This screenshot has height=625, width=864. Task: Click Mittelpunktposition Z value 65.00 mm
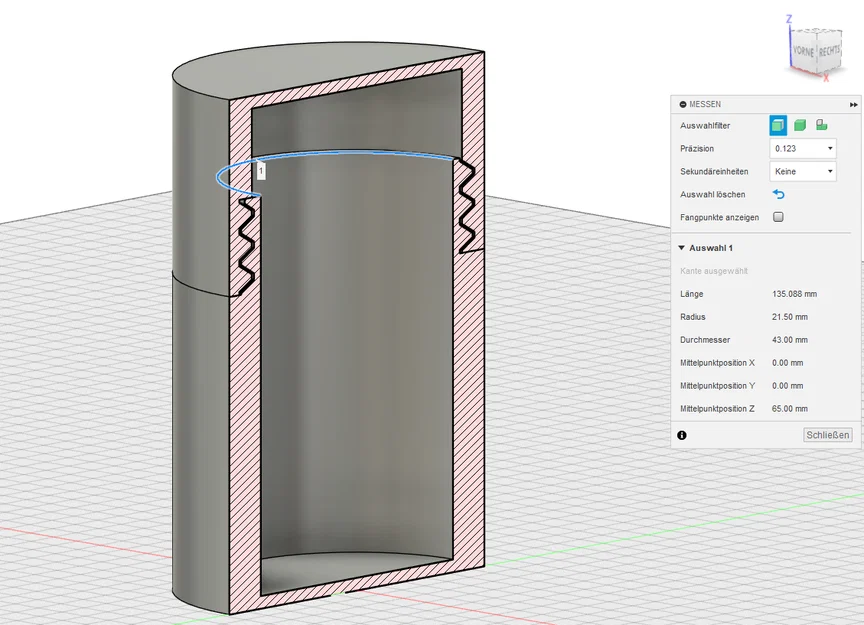(790, 409)
